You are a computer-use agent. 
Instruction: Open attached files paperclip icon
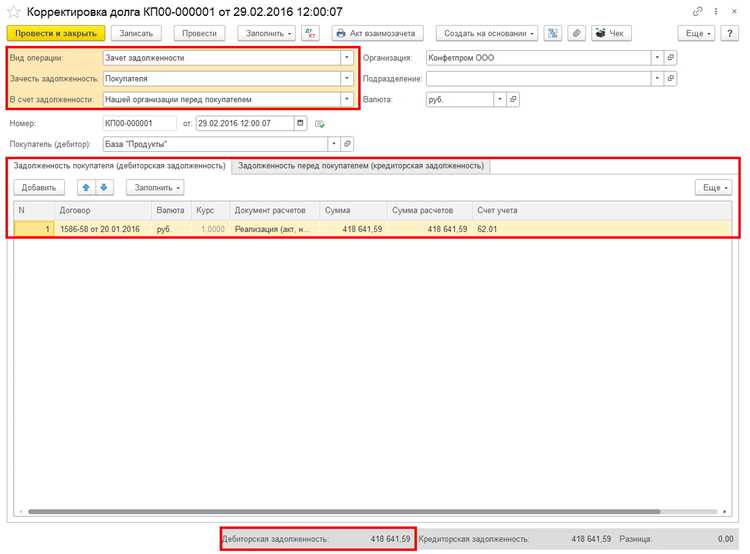coord(576,33)
